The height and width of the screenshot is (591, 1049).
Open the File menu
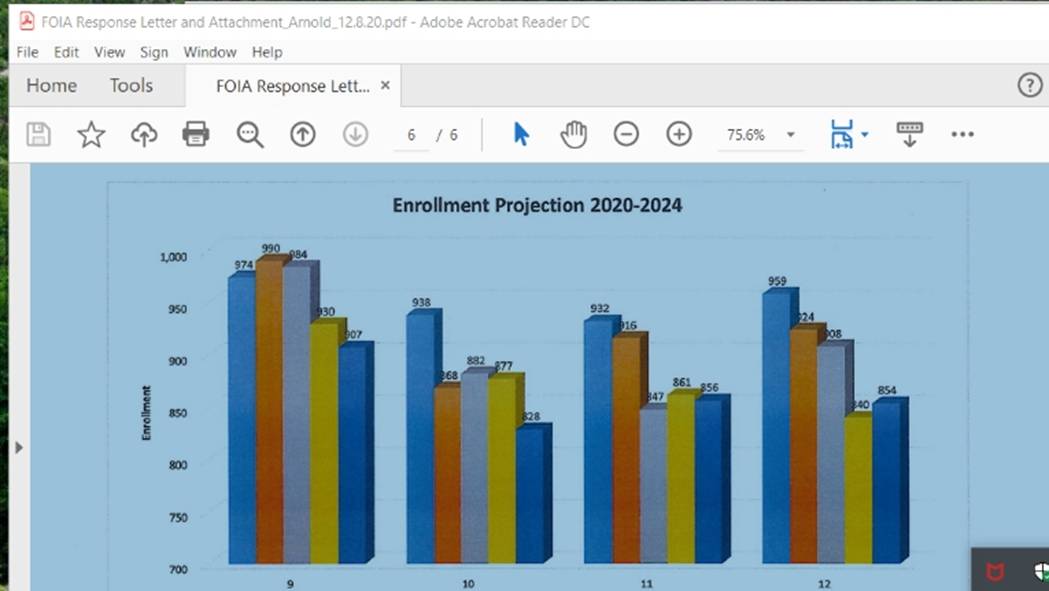tap(27, 52)
